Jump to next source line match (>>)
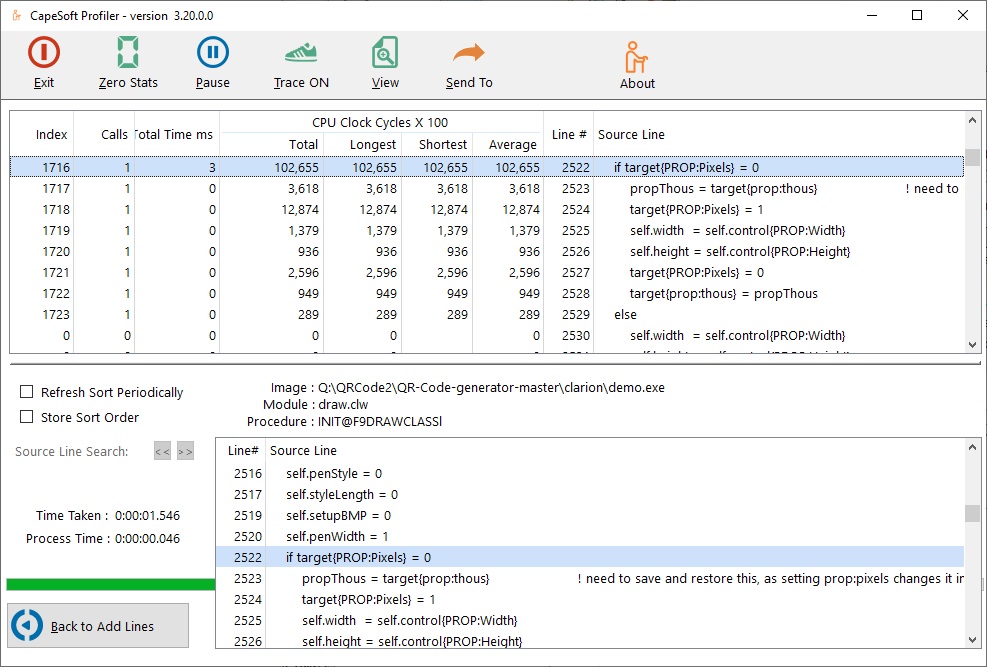987x667 pixels. click(x=185, y=452)
